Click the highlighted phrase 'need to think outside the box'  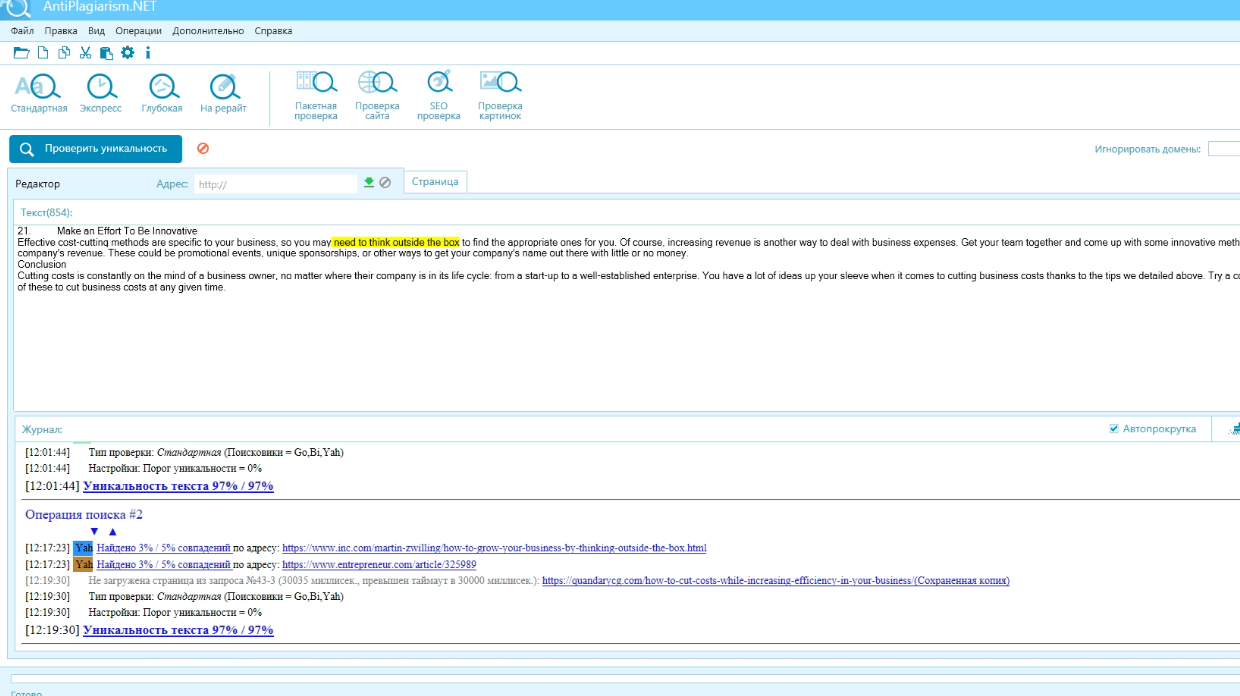point(396,242)
